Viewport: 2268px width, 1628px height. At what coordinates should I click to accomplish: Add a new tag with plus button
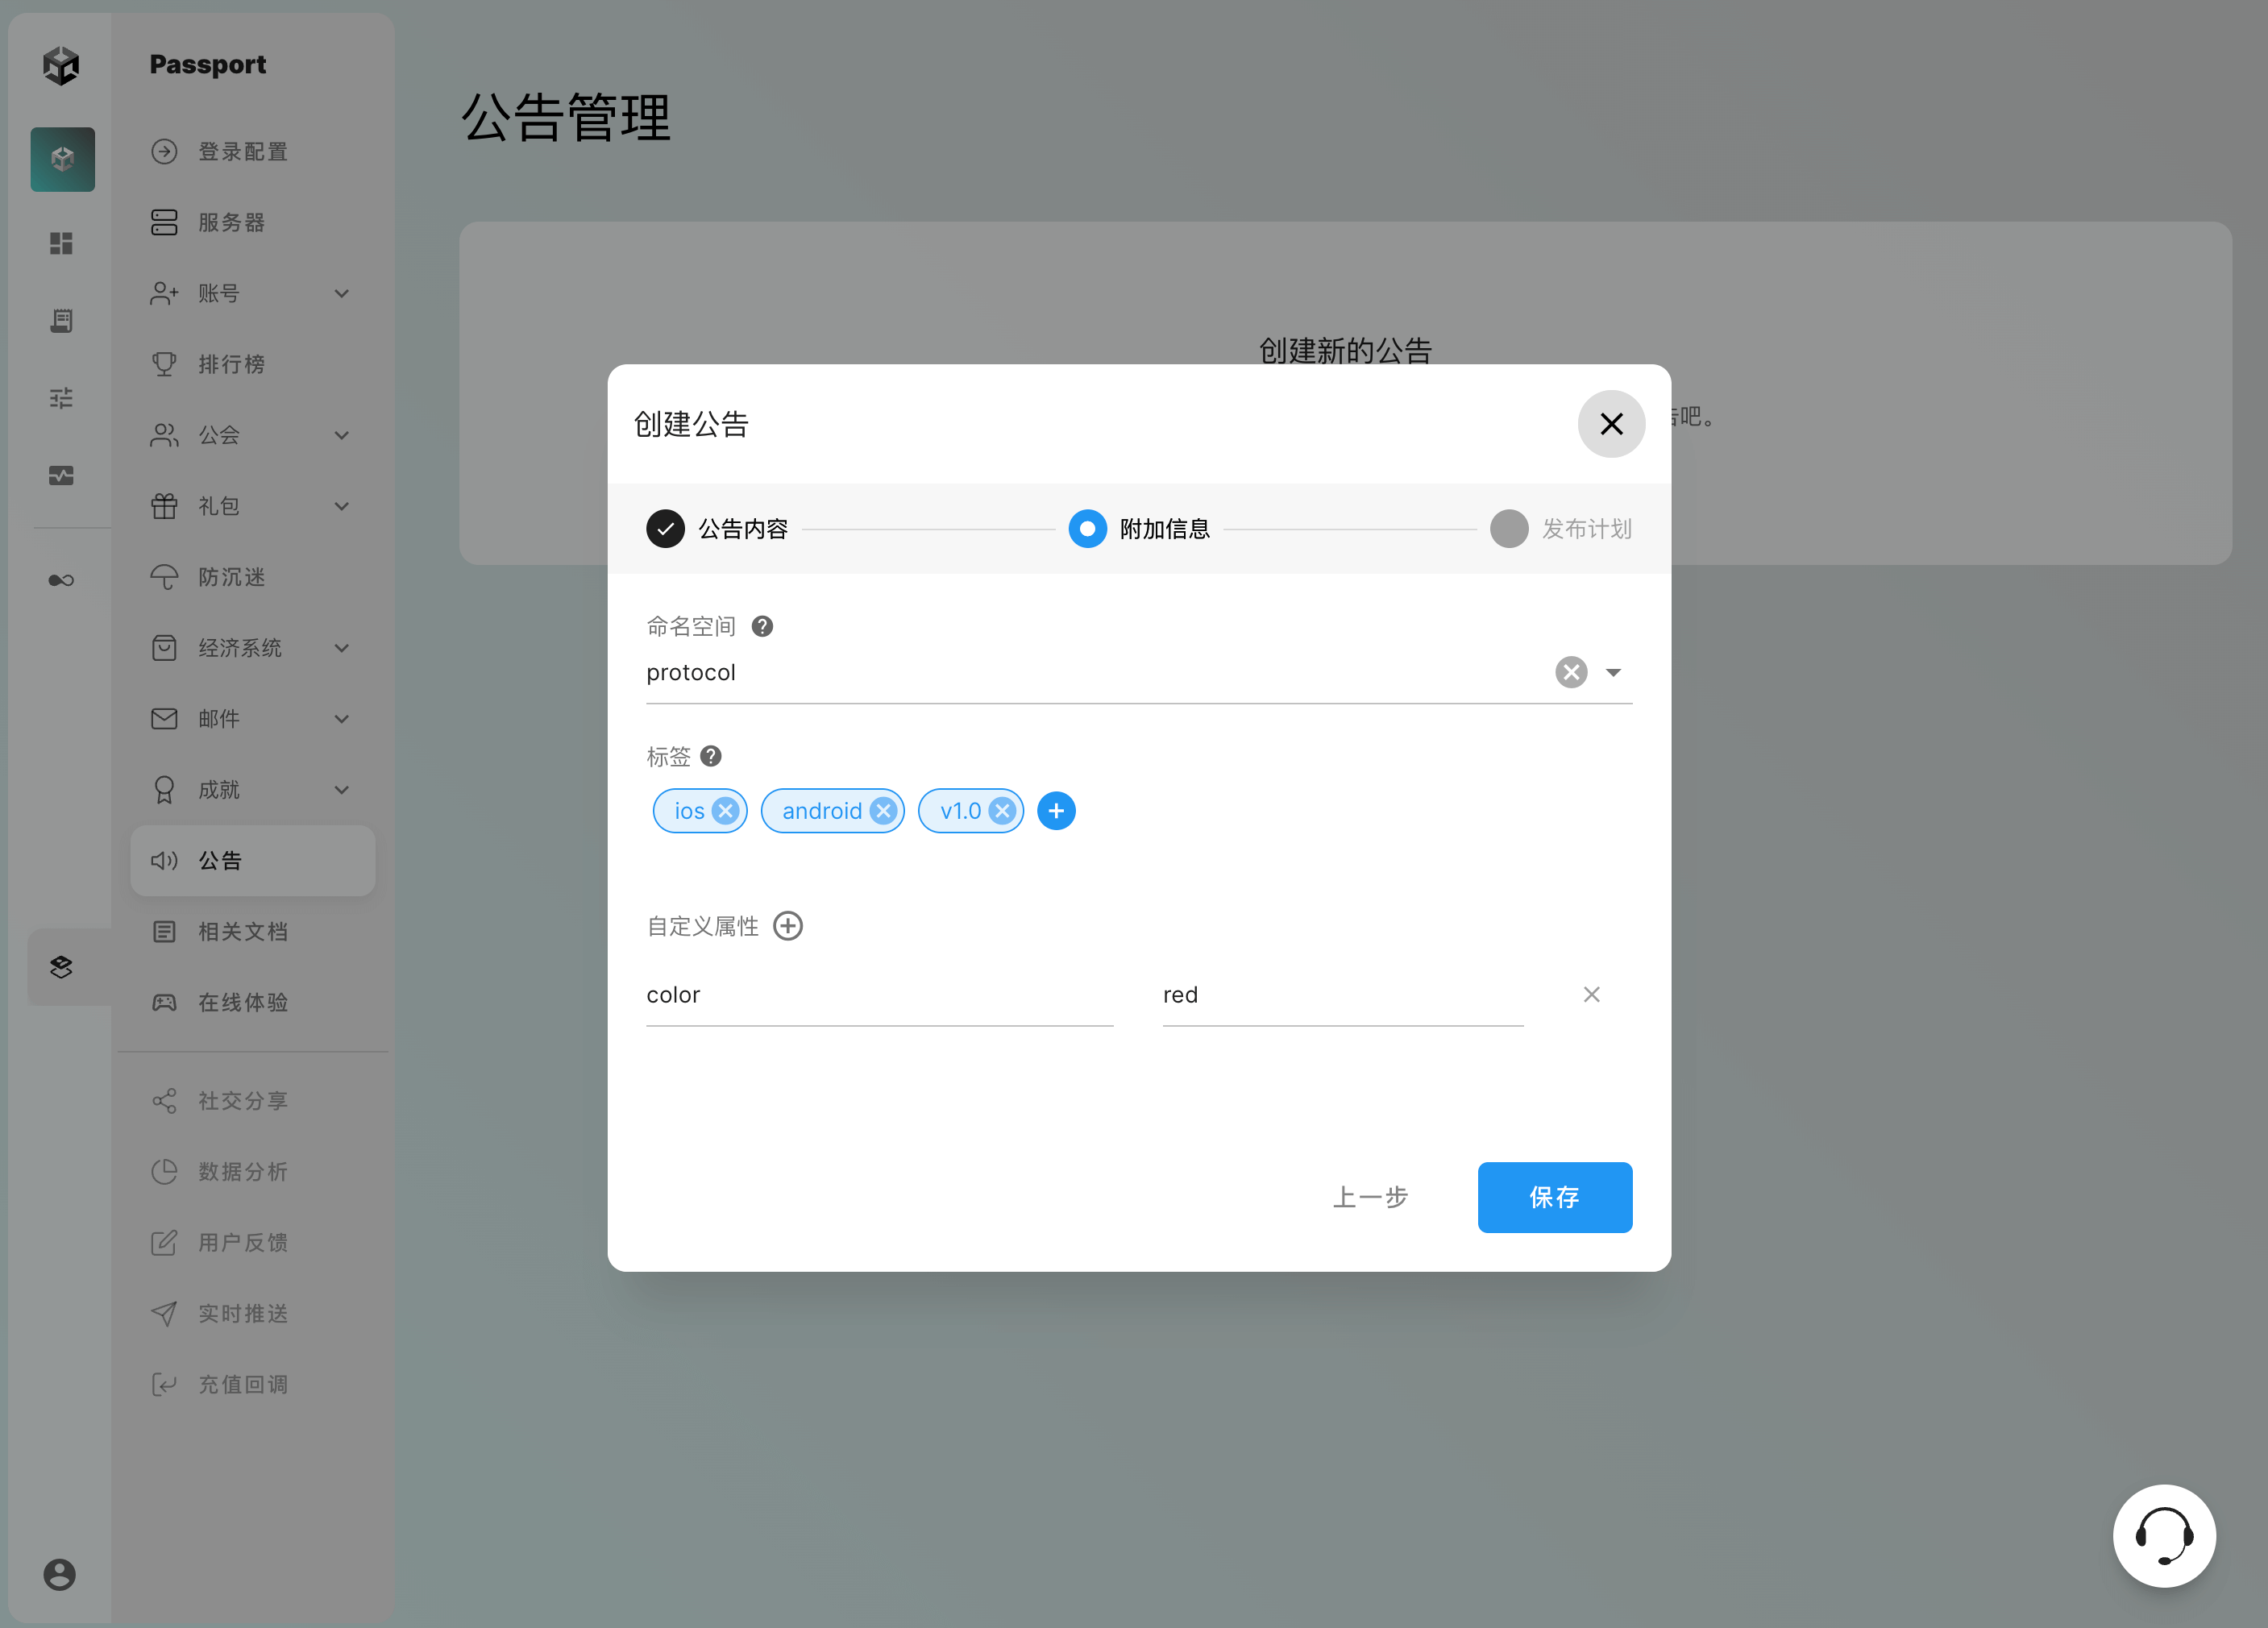coord(1056,811)
